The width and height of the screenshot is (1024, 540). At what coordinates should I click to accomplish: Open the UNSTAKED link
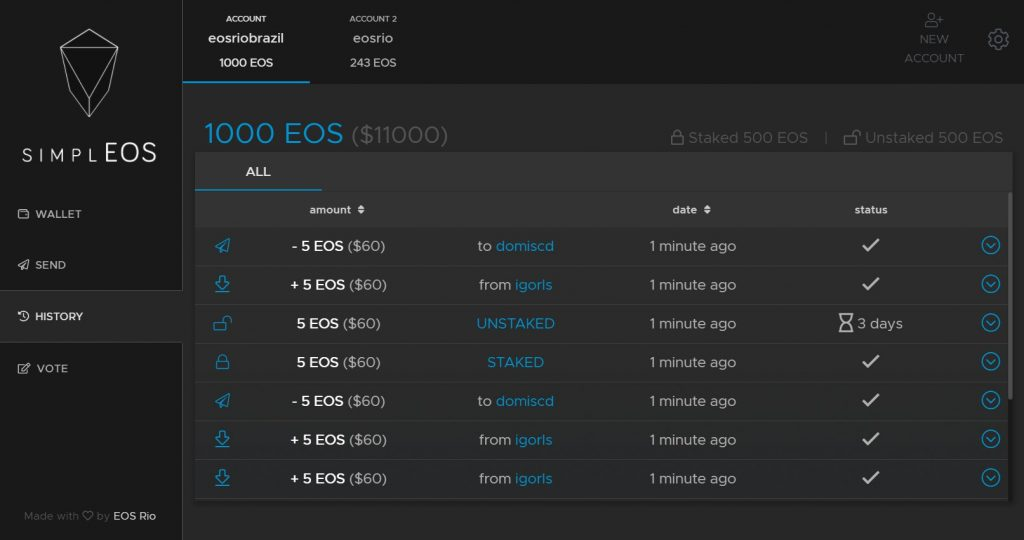click(x=515, y=323)
